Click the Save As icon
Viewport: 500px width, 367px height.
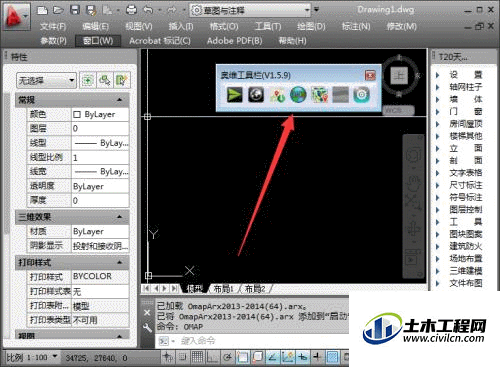(x=91, y=10)
